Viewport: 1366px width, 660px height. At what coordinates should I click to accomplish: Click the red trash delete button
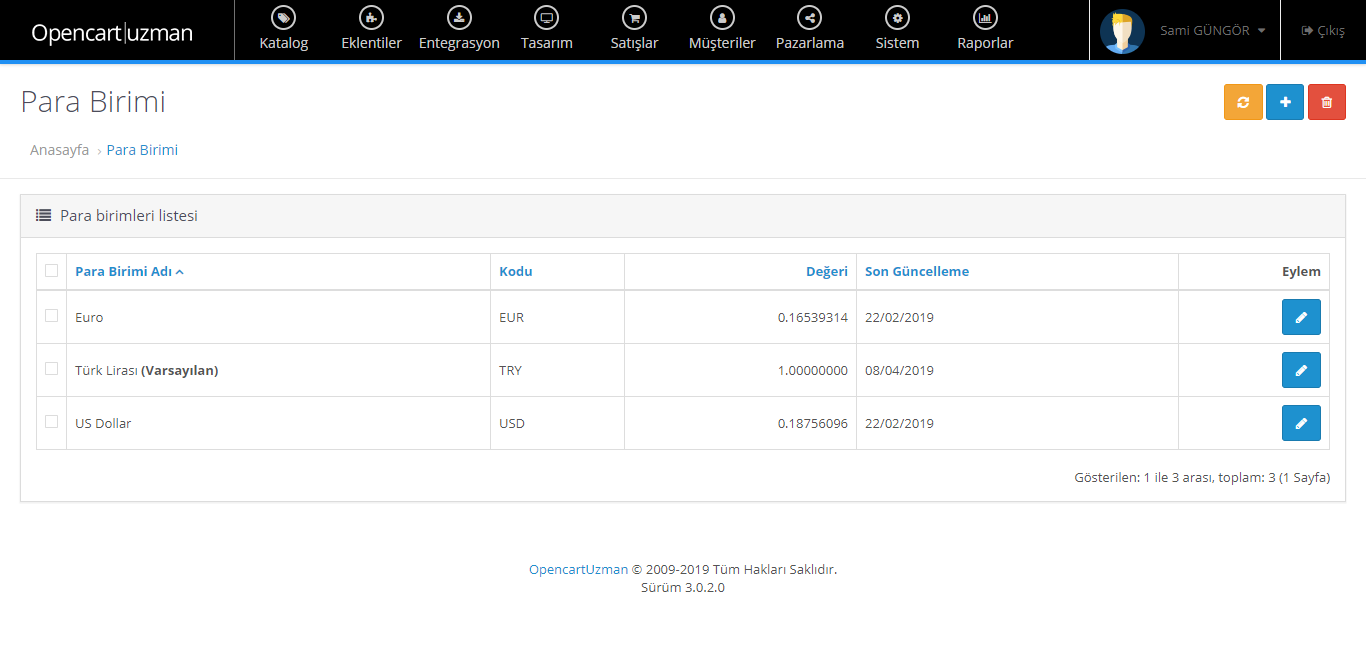(x=1326, y=102)
